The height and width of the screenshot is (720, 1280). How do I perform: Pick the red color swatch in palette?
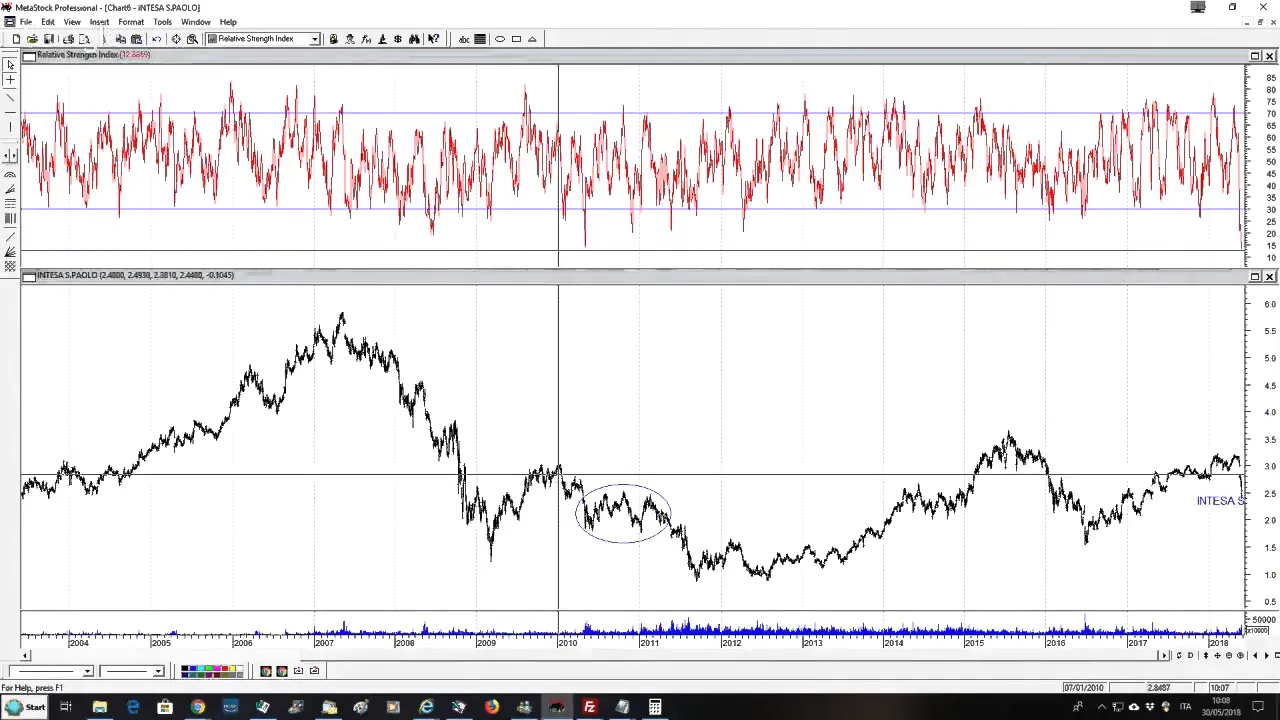click(x=225, y=668)
